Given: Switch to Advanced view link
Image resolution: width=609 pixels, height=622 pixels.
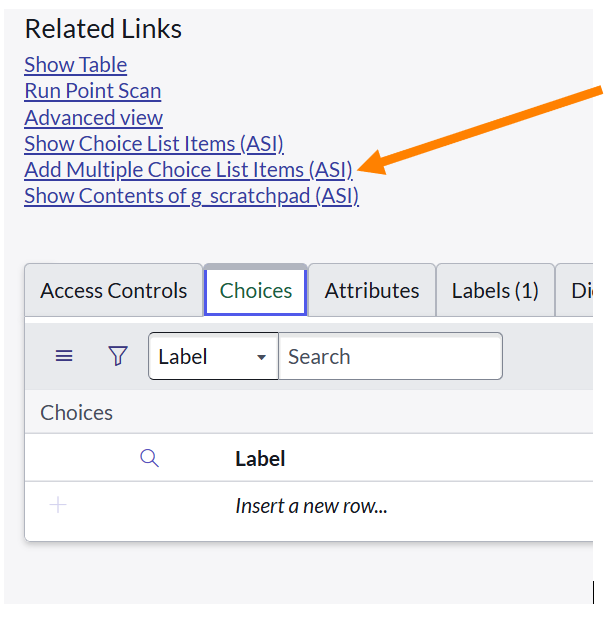Looking at the screenshot, I should click(x=94, y=118).
